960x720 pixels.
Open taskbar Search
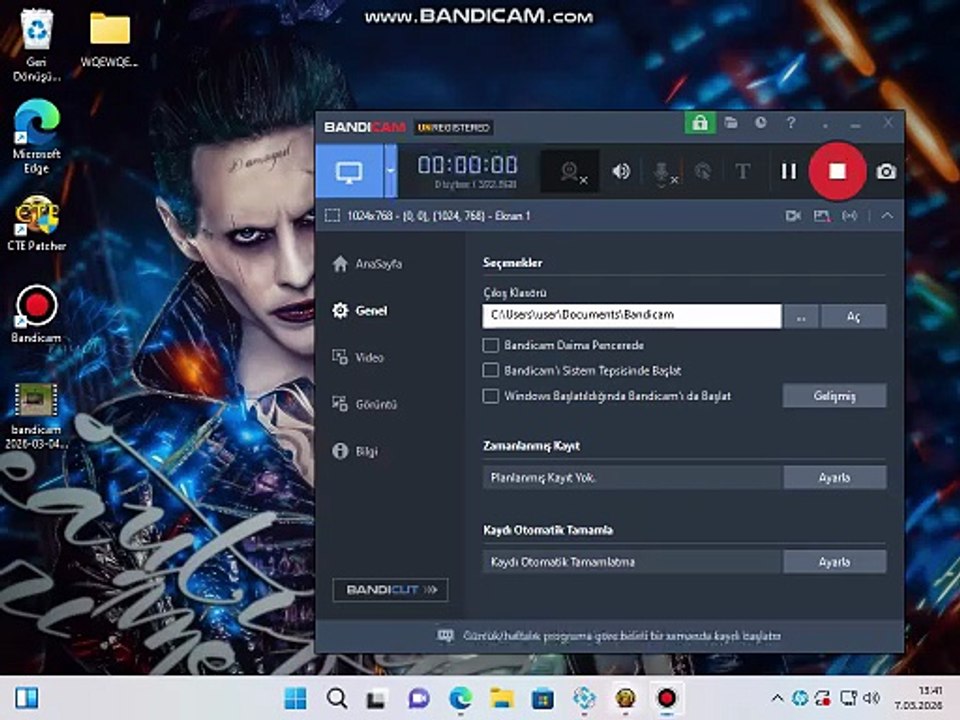coord(337,698)
